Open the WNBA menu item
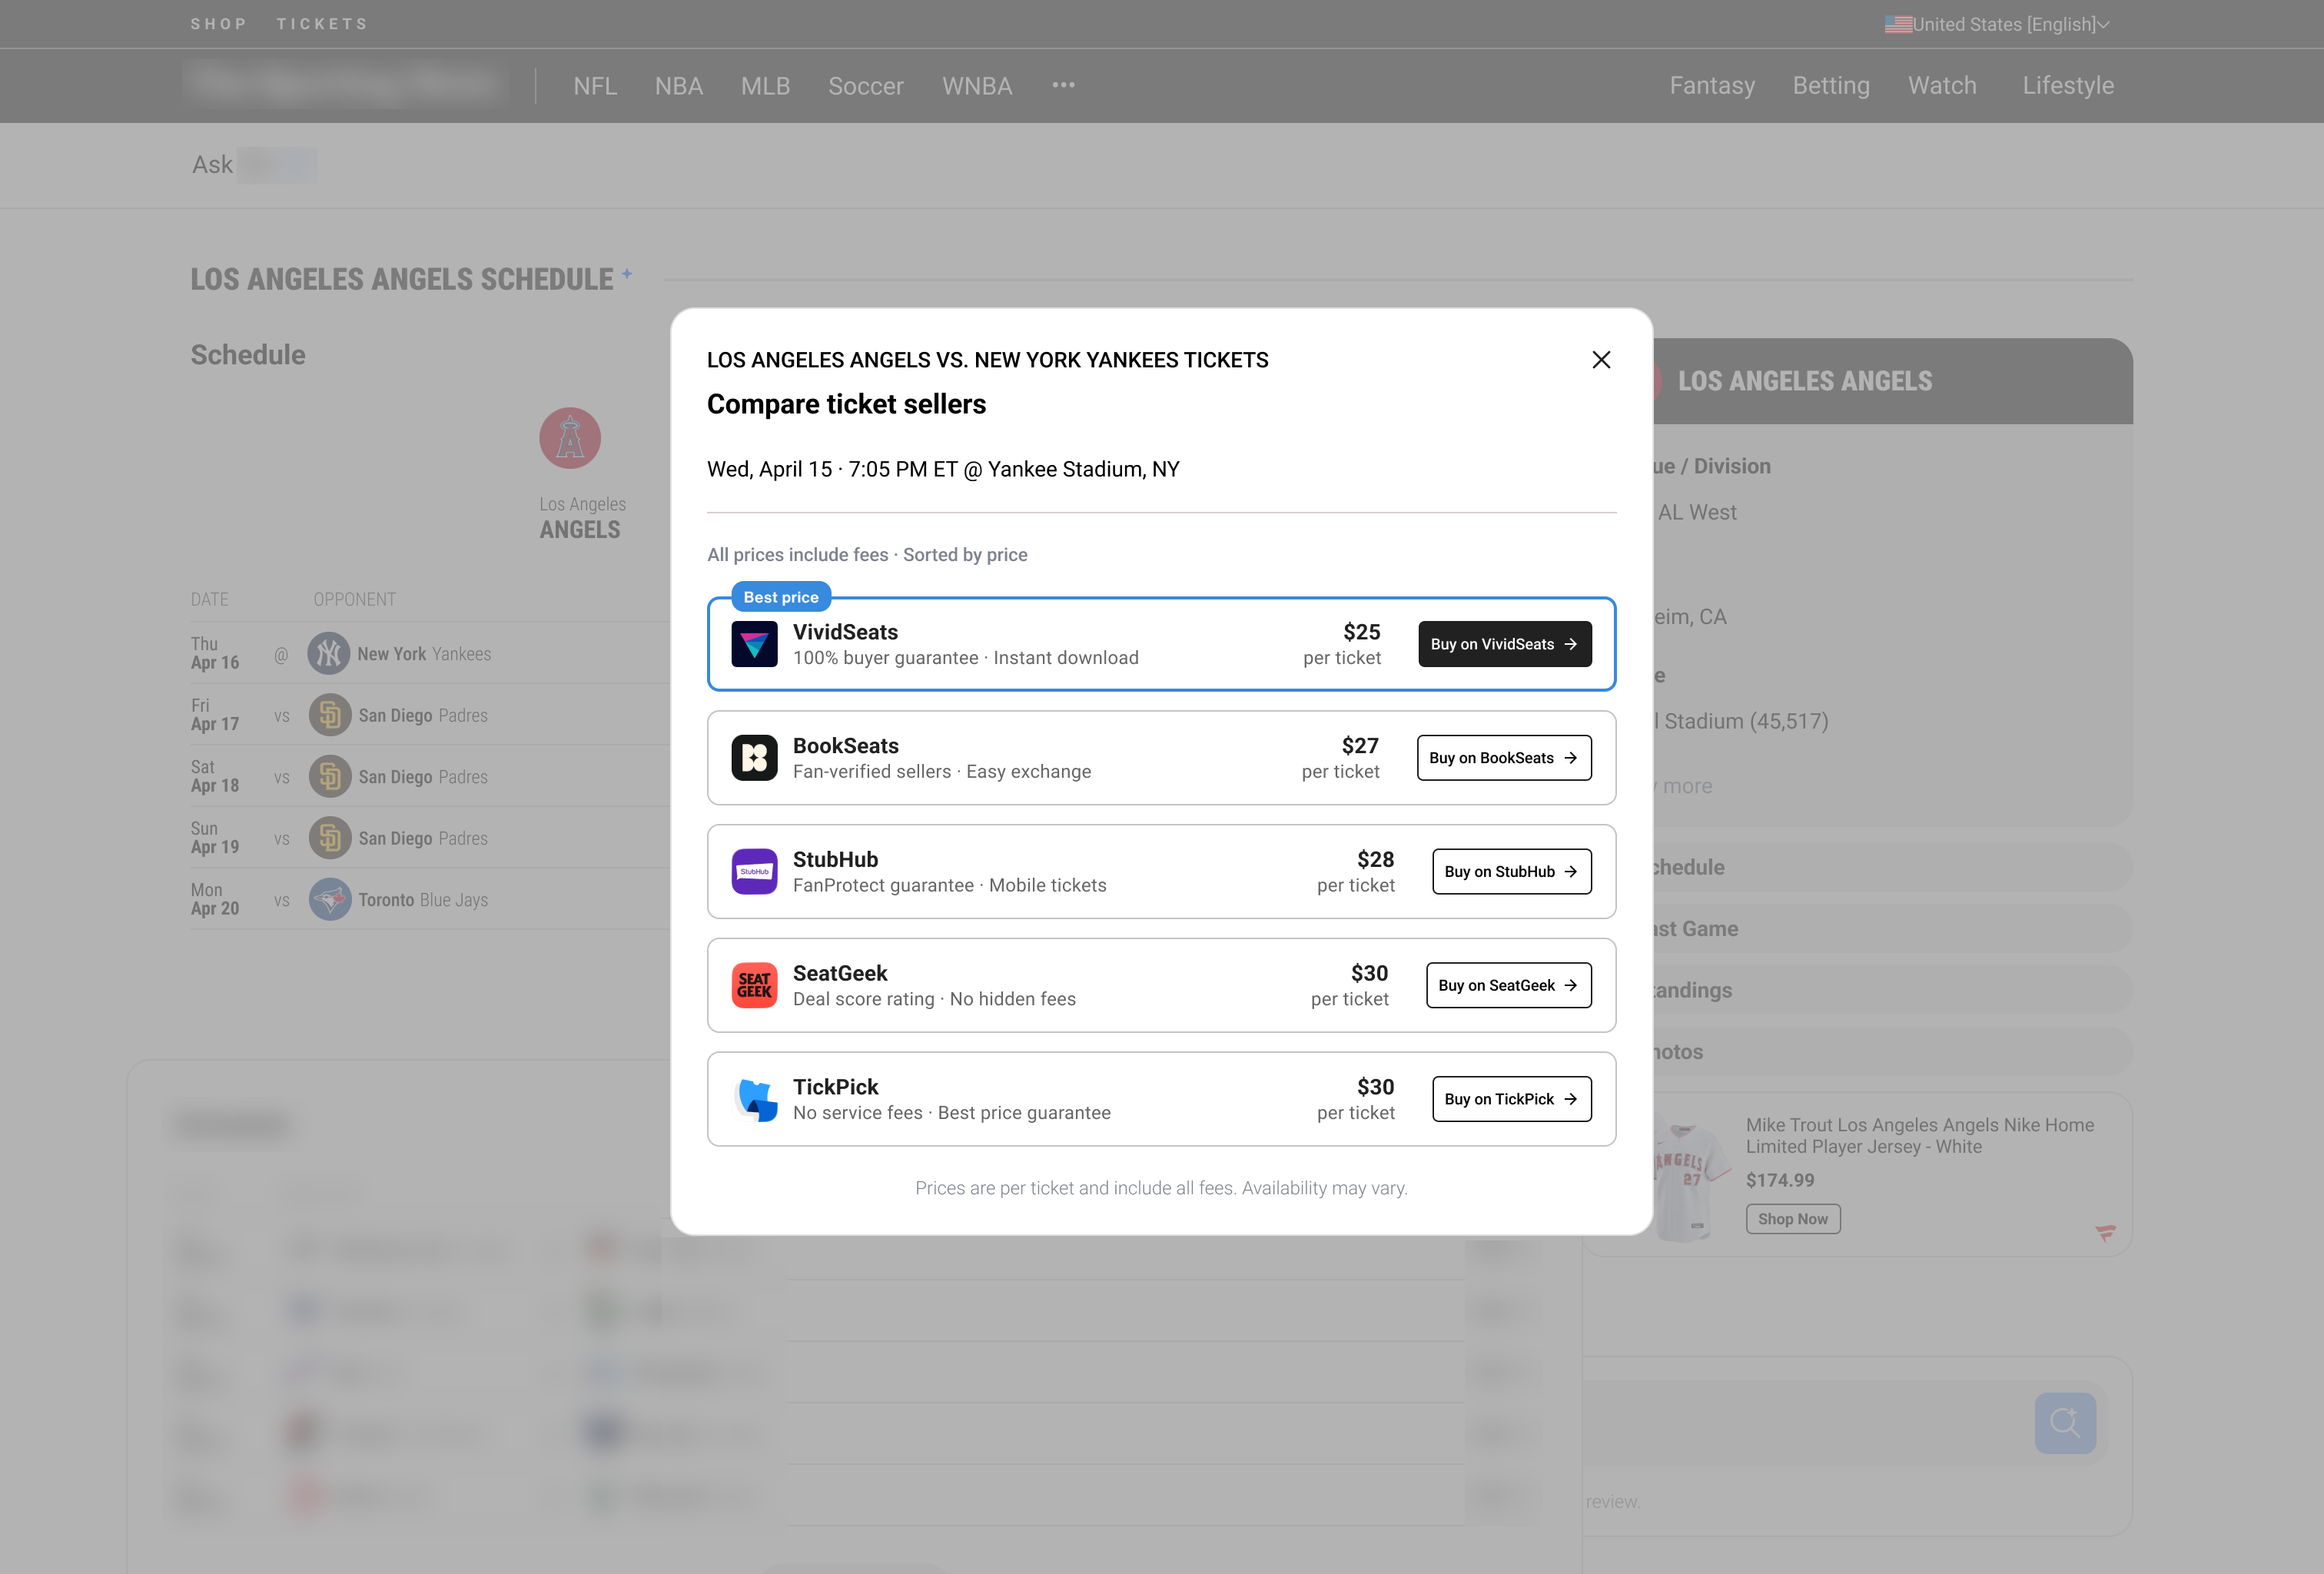This screenshot has height=1574, width=2324. point(977,86)
